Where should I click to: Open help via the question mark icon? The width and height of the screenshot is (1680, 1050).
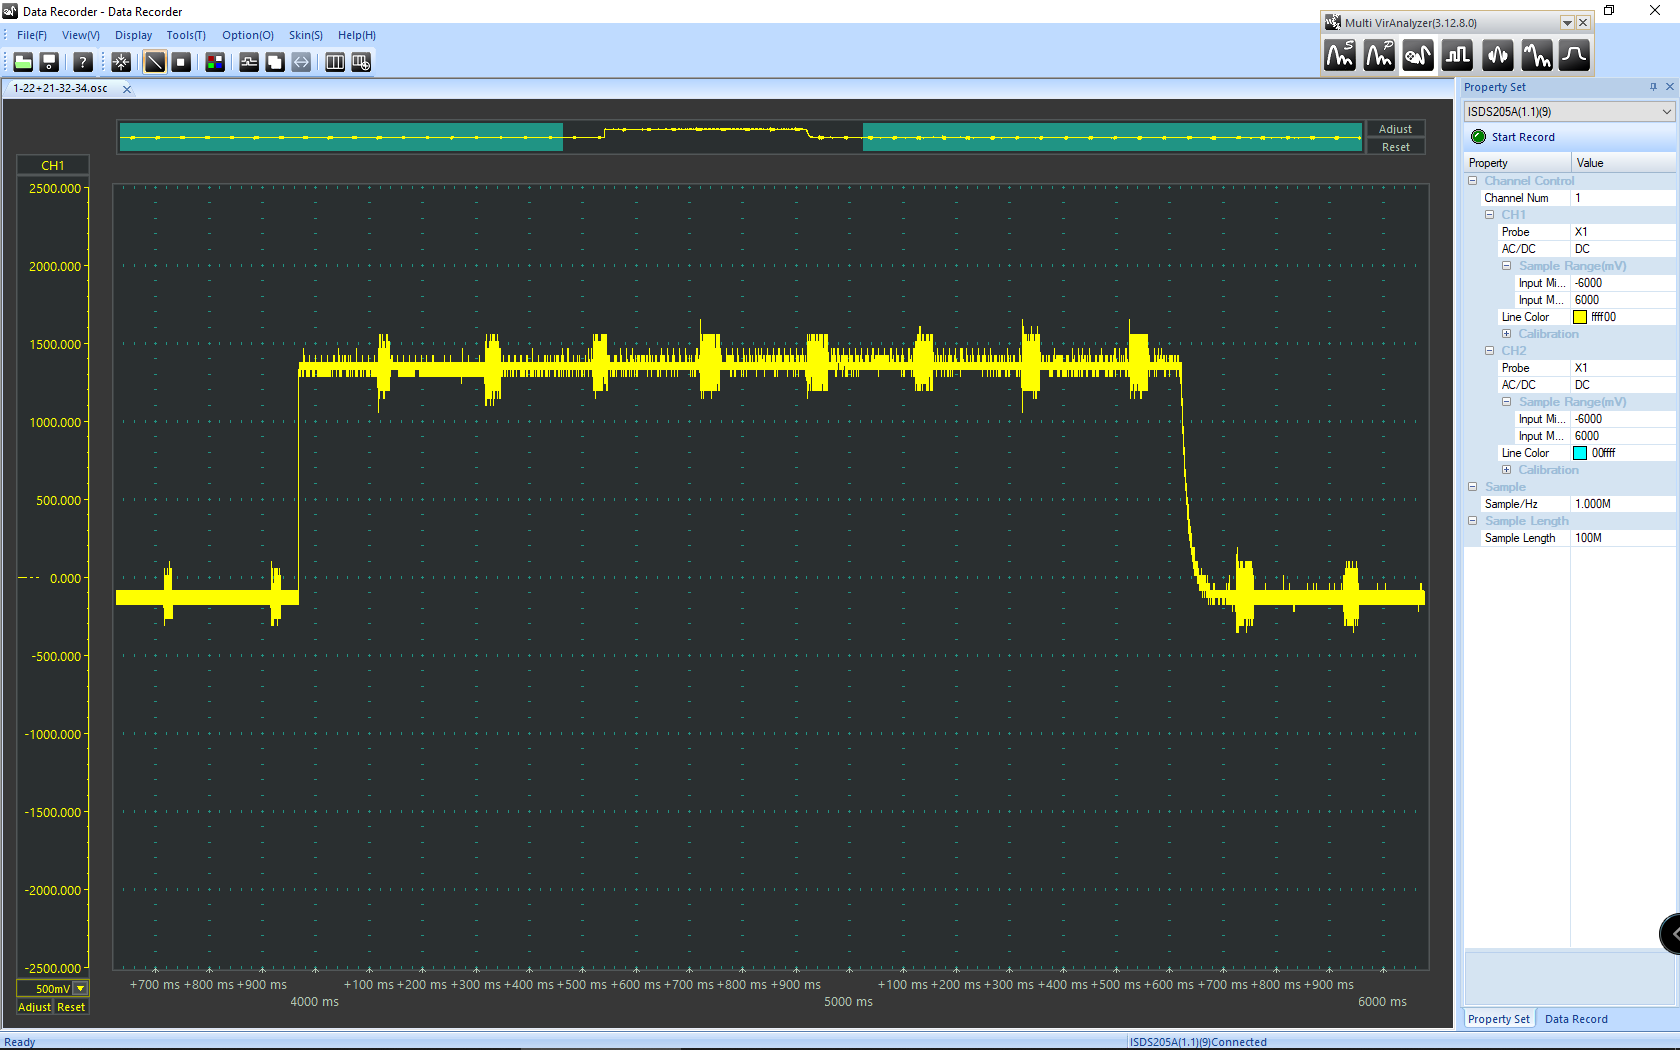[x=83, y=62]
